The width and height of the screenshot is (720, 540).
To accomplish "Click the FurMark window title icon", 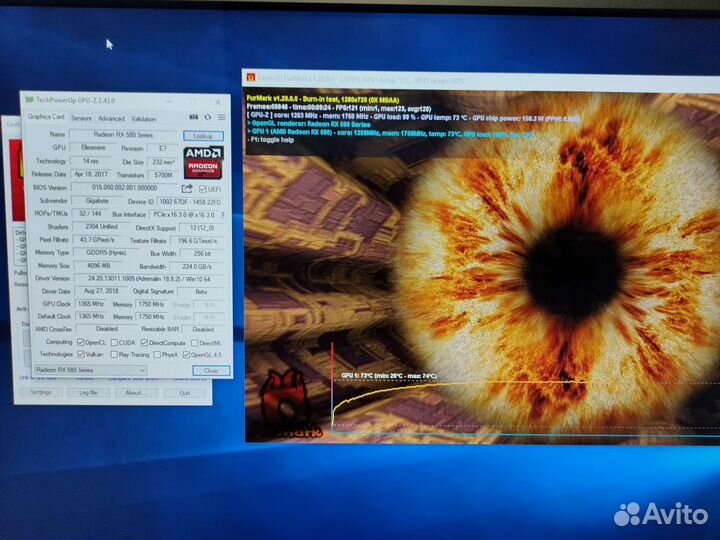I will pos(251,77).
